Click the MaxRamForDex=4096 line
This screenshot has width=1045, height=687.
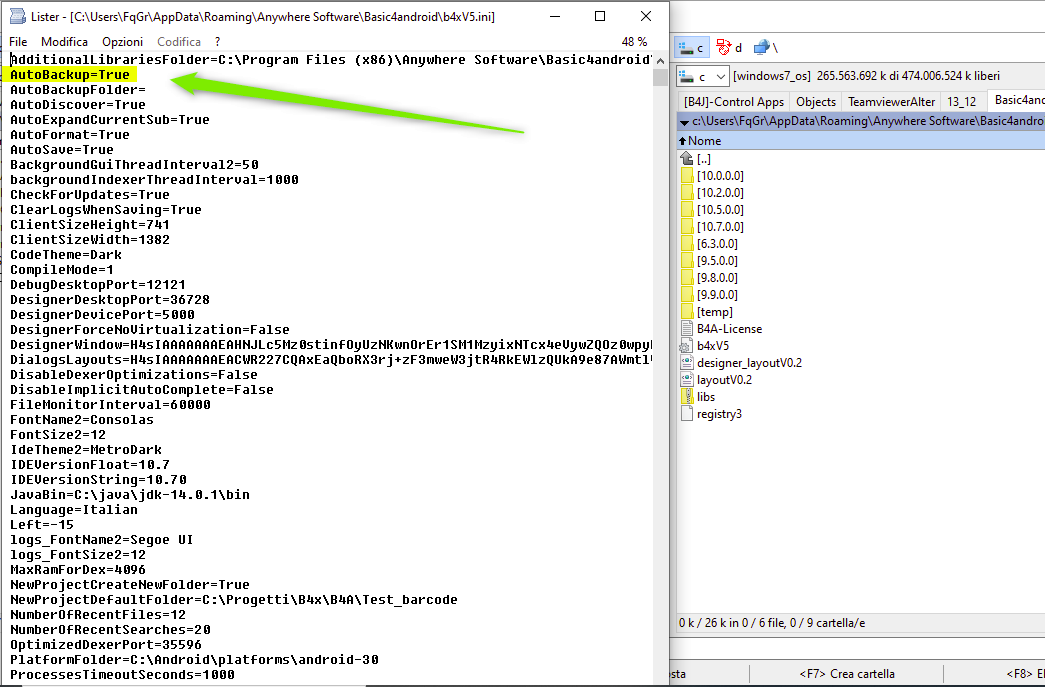click(78, 570)
